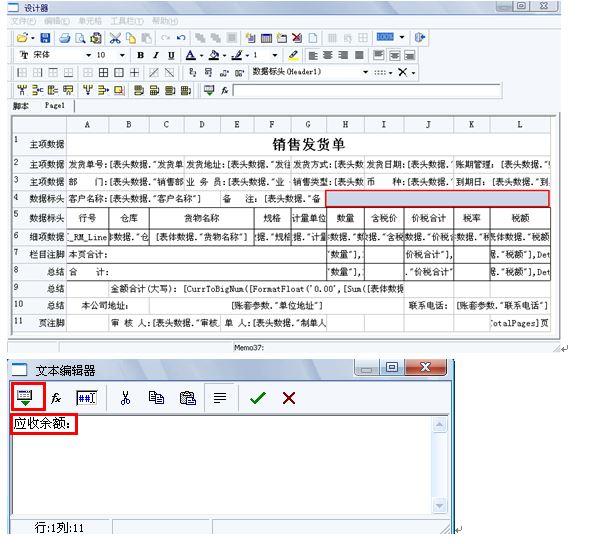Click the text editor scroll down arrow
The width and height of the screenshot is (604, 544).
click(440, 505)
